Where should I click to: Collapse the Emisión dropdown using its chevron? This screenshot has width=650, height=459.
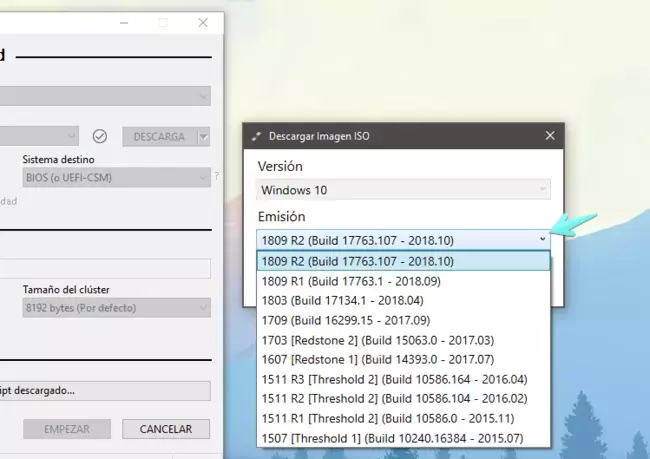coord(542,239)
